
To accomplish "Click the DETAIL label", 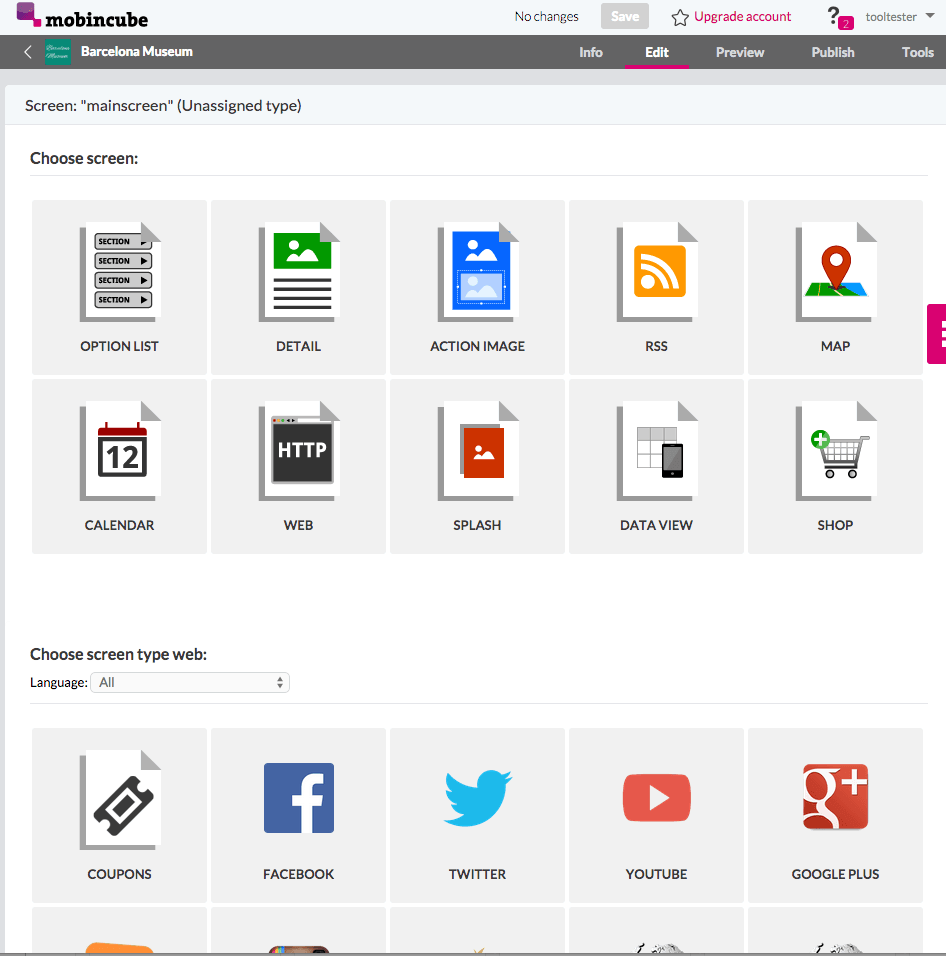I will [x=299, y=346].
